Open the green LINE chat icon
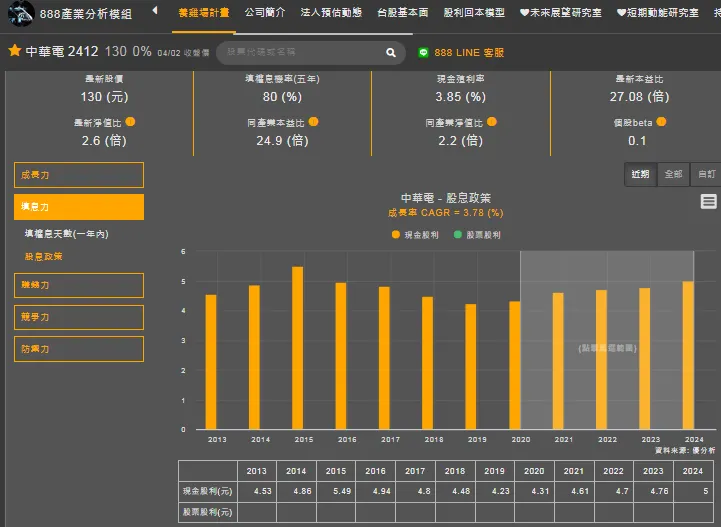721x527 pixels. (423, 53)
